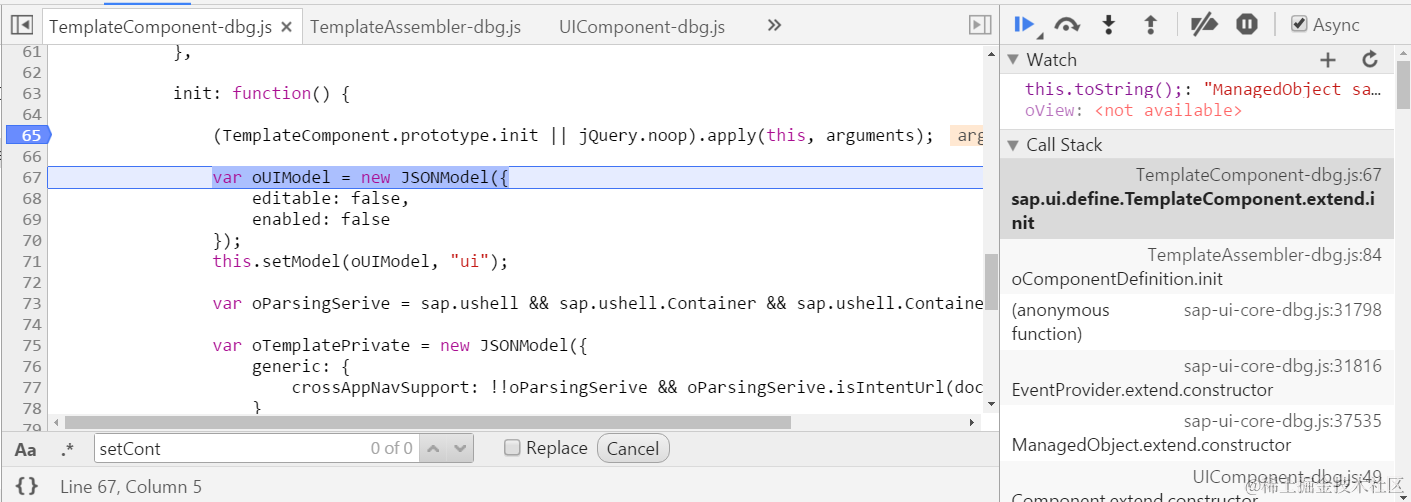Screen dimensions: 1411x502
Task: Step over next function call
Action: [x=1068, y=25]
